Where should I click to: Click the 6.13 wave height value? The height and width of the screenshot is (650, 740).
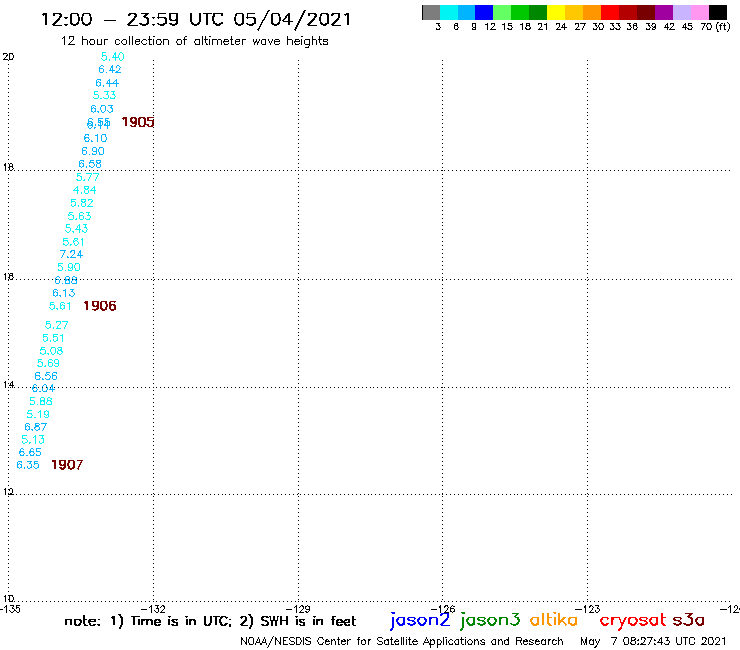pyautogui.click(x=64, y=293)
